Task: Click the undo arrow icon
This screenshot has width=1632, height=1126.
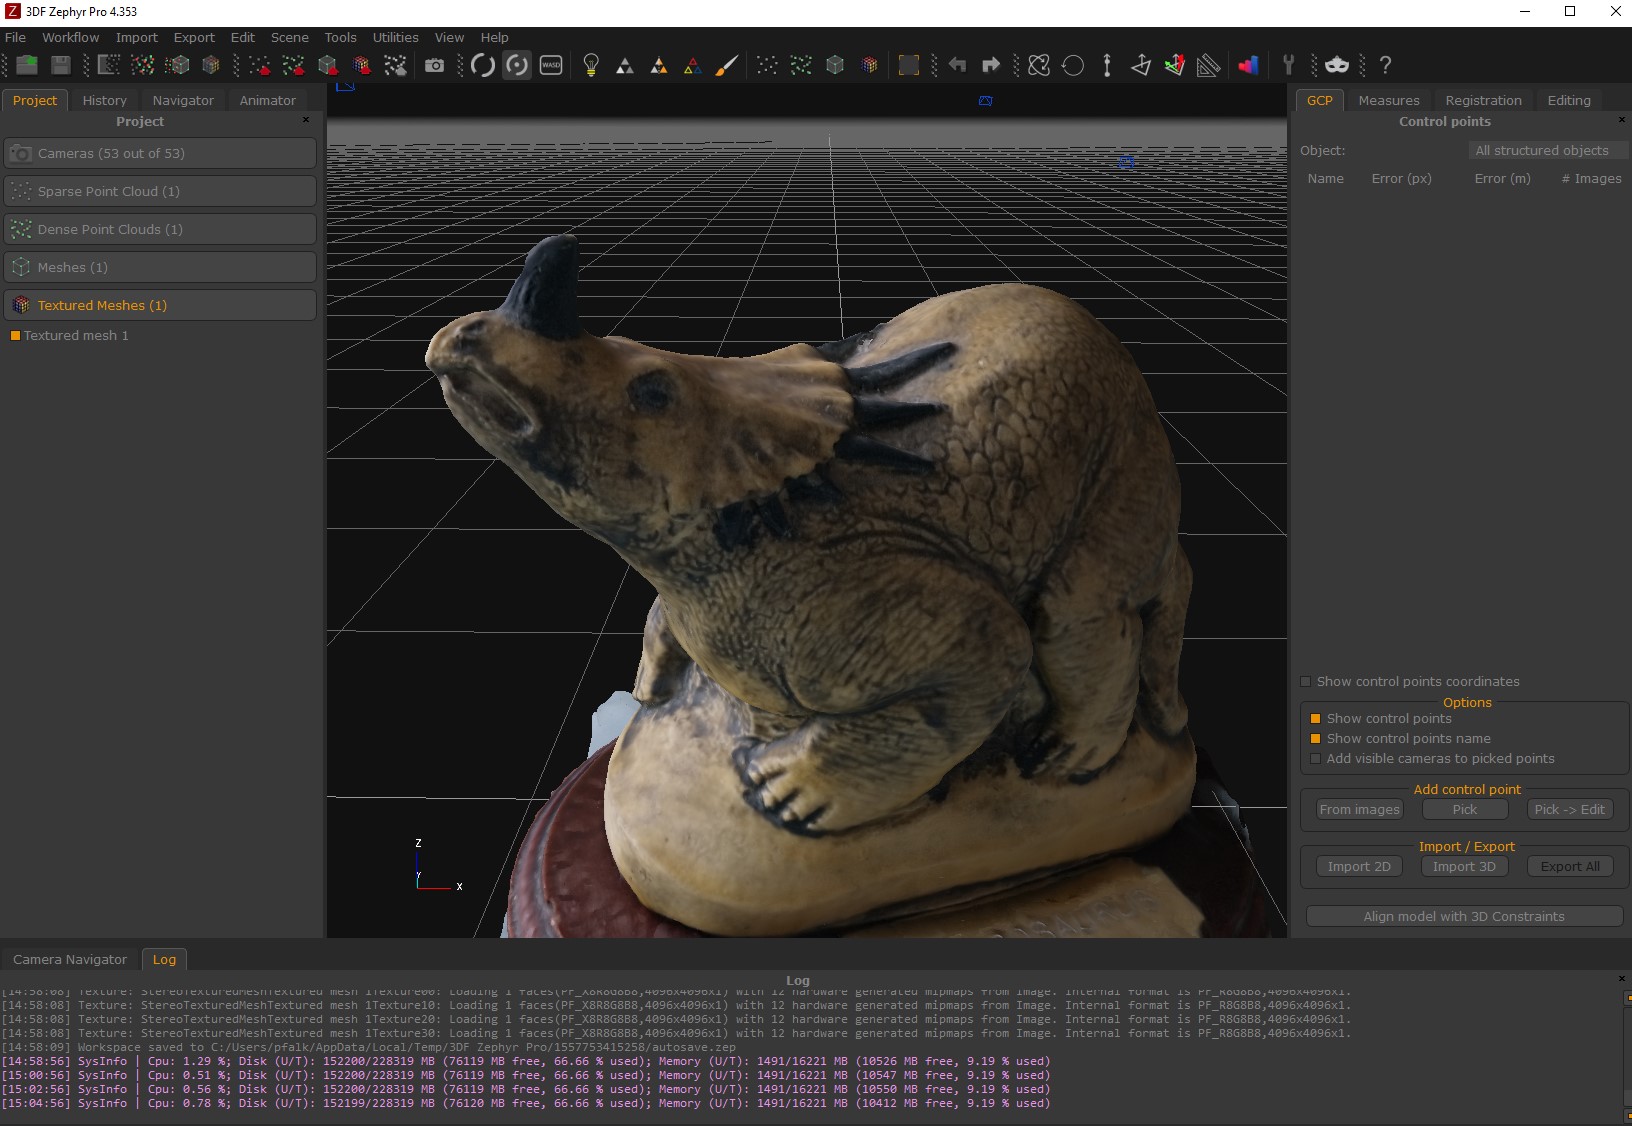Action: point(957,66)
